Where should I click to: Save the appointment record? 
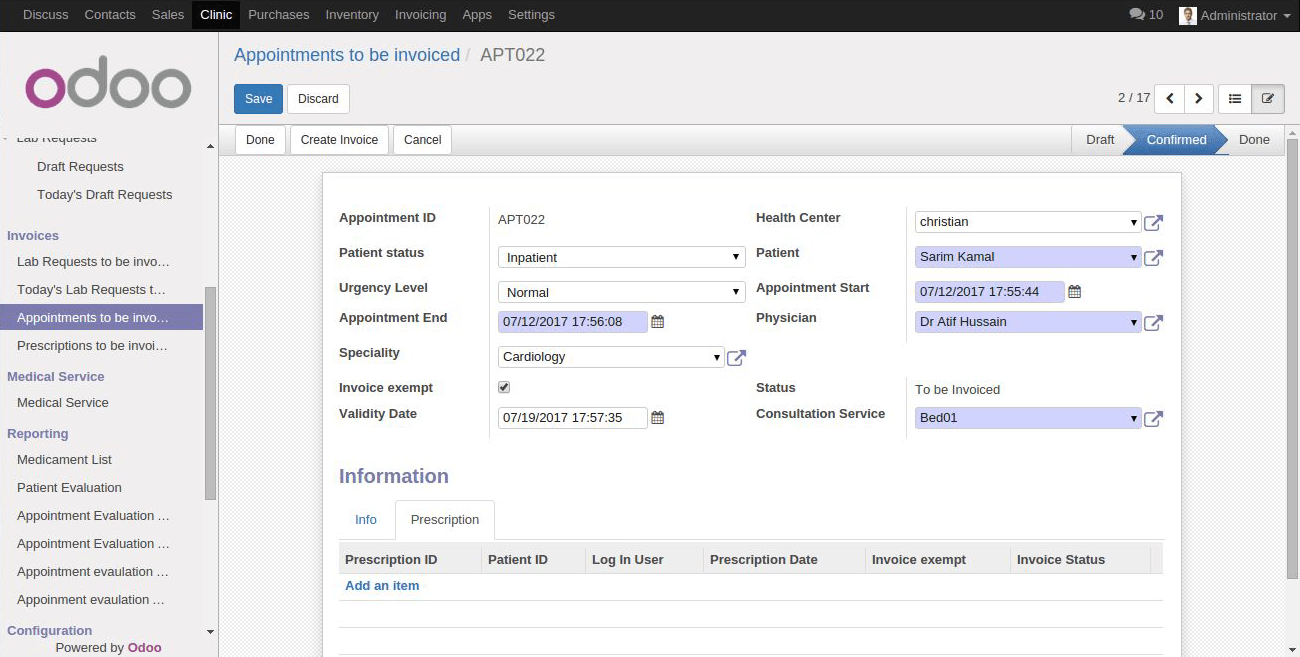[x=258, y=99]
